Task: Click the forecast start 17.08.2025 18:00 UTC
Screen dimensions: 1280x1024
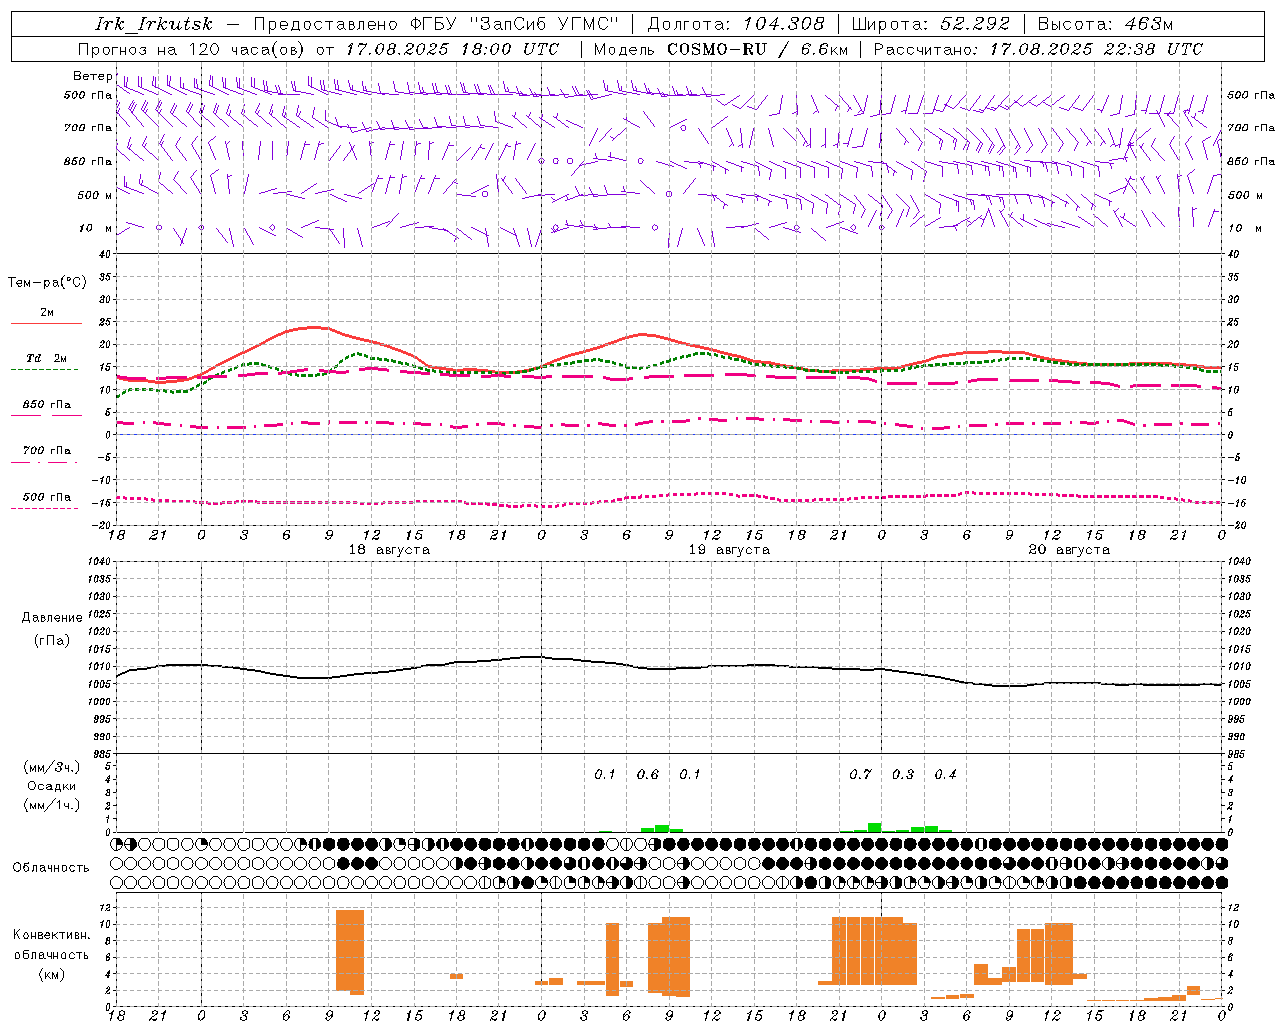Action: point(453,49)
